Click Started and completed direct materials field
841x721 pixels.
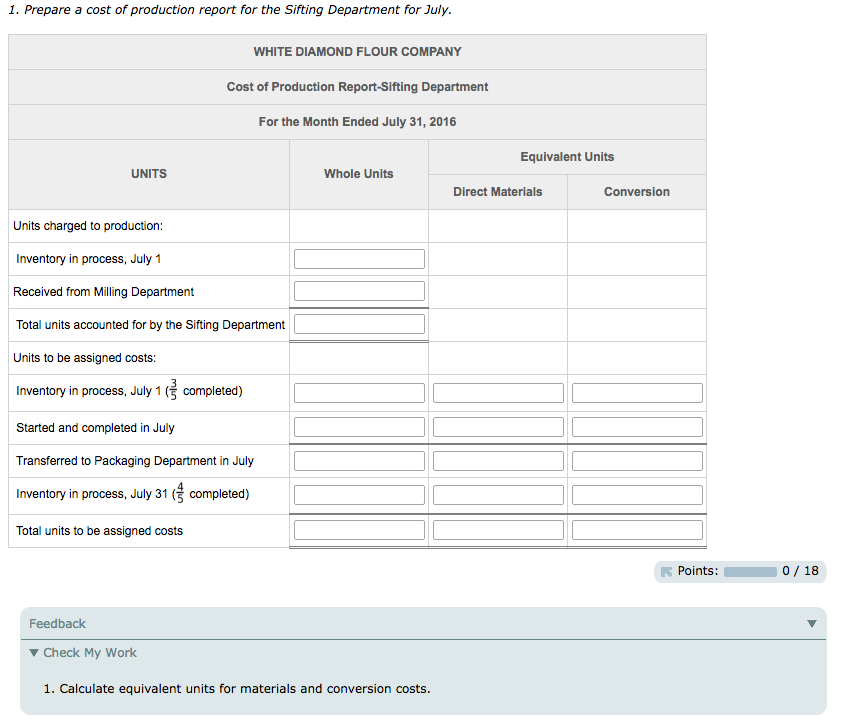tap(498, 427)
